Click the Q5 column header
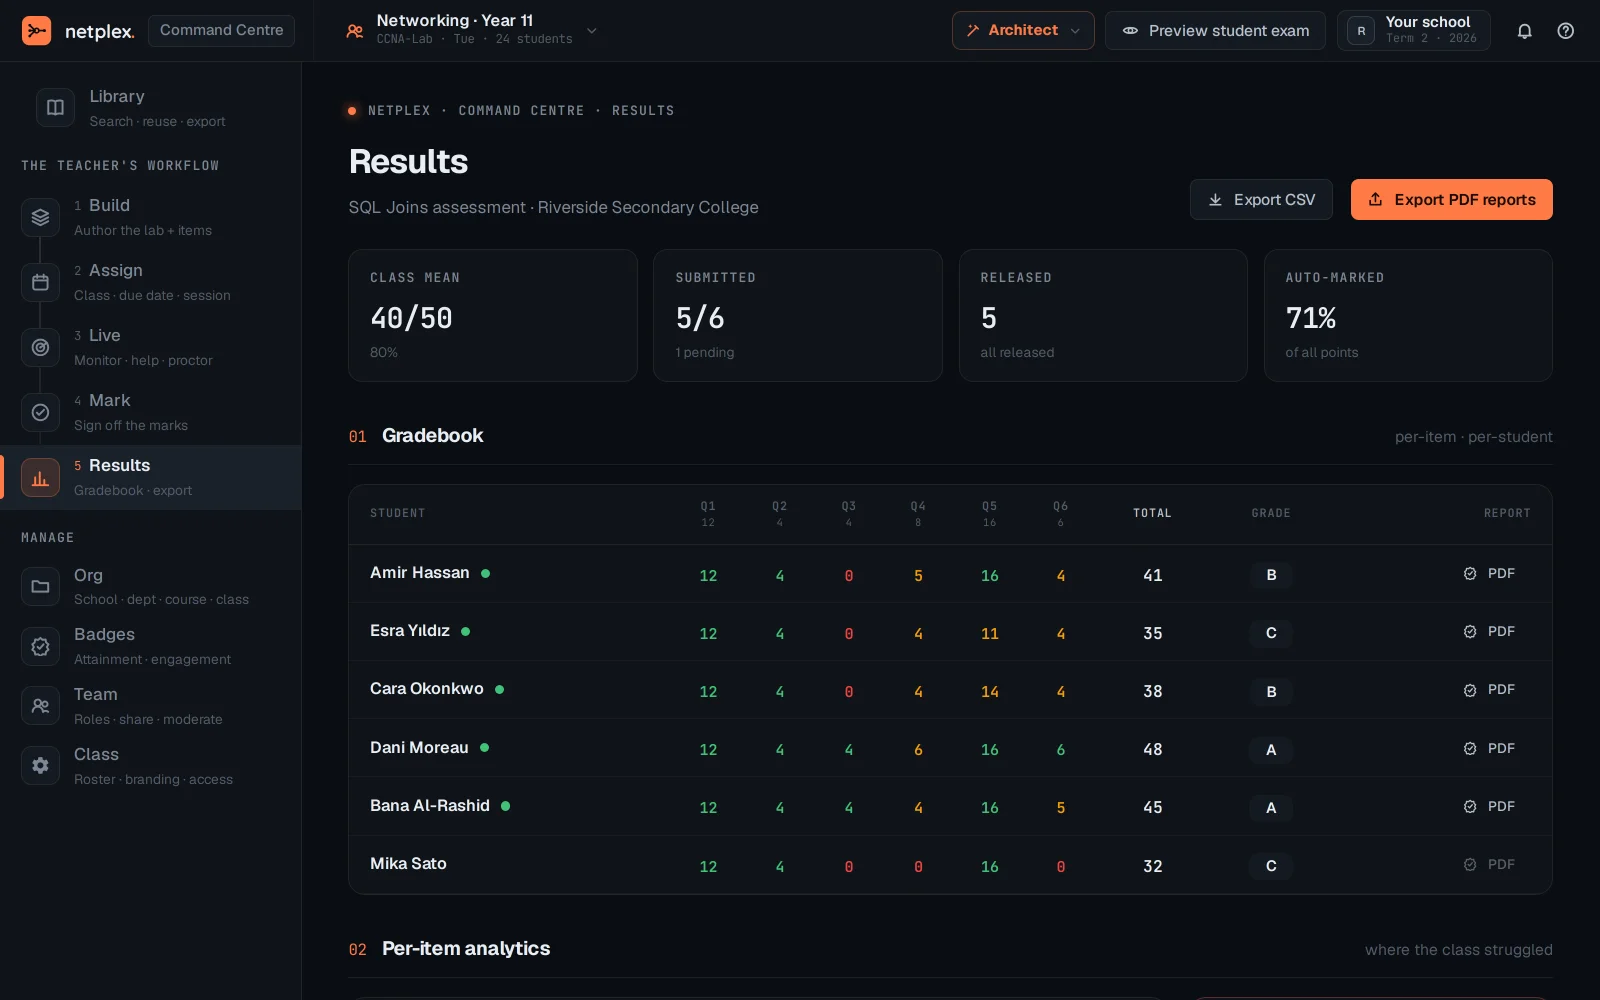Image resolution: width=1600 pixels, height=1000 pixels. (989, 514)
